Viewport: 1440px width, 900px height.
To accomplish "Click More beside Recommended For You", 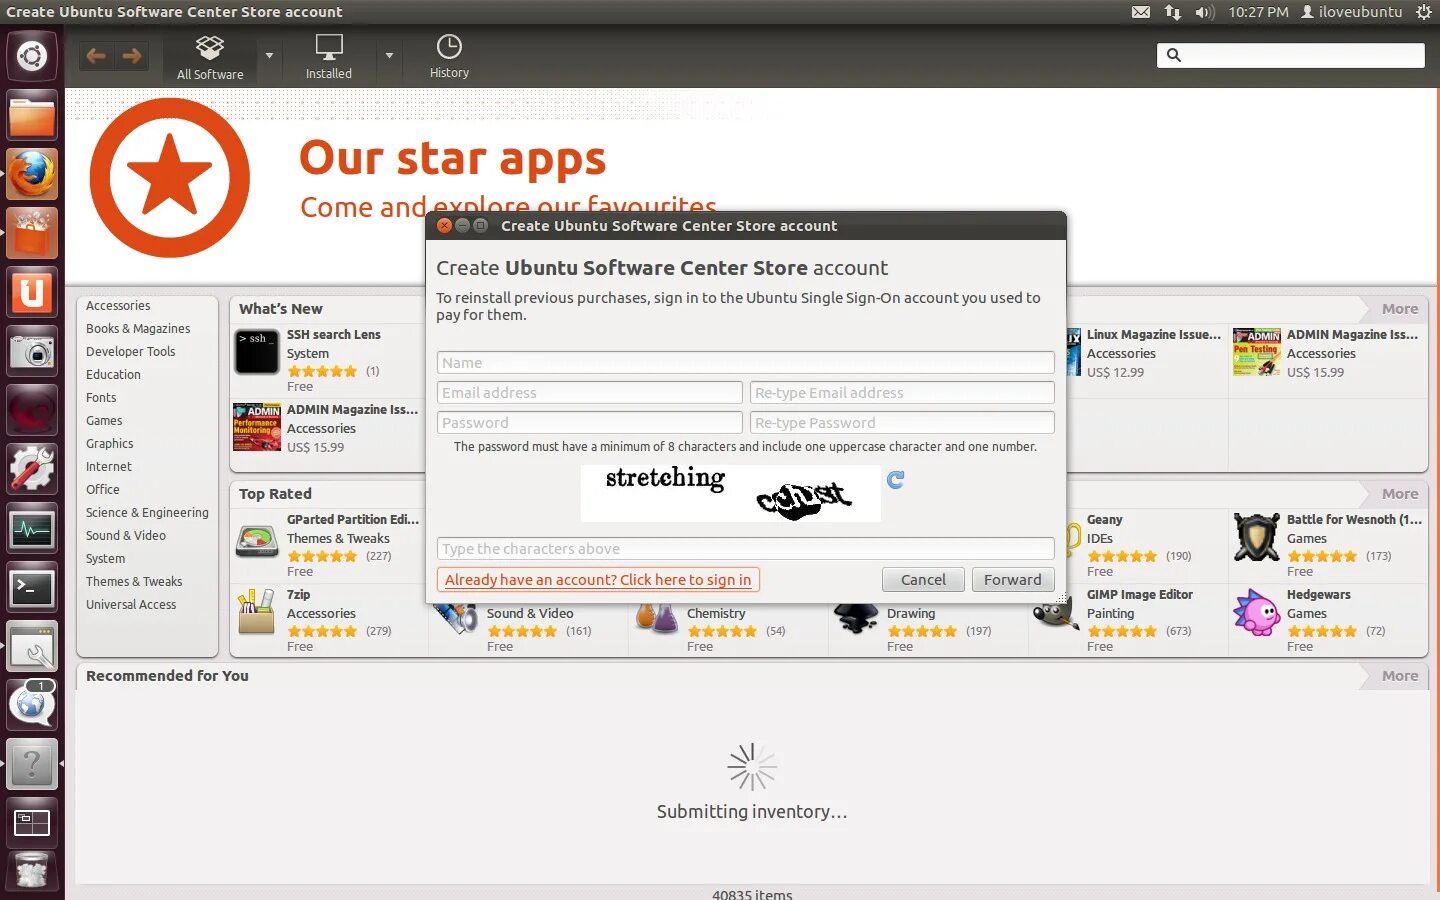I will (1399, 676).
